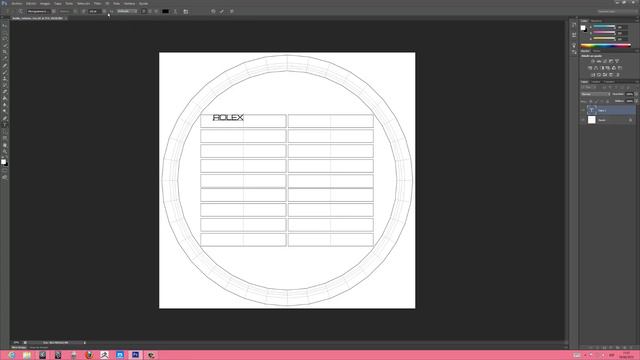
Task: Add Curves adjustment icon
Action: 604,61
